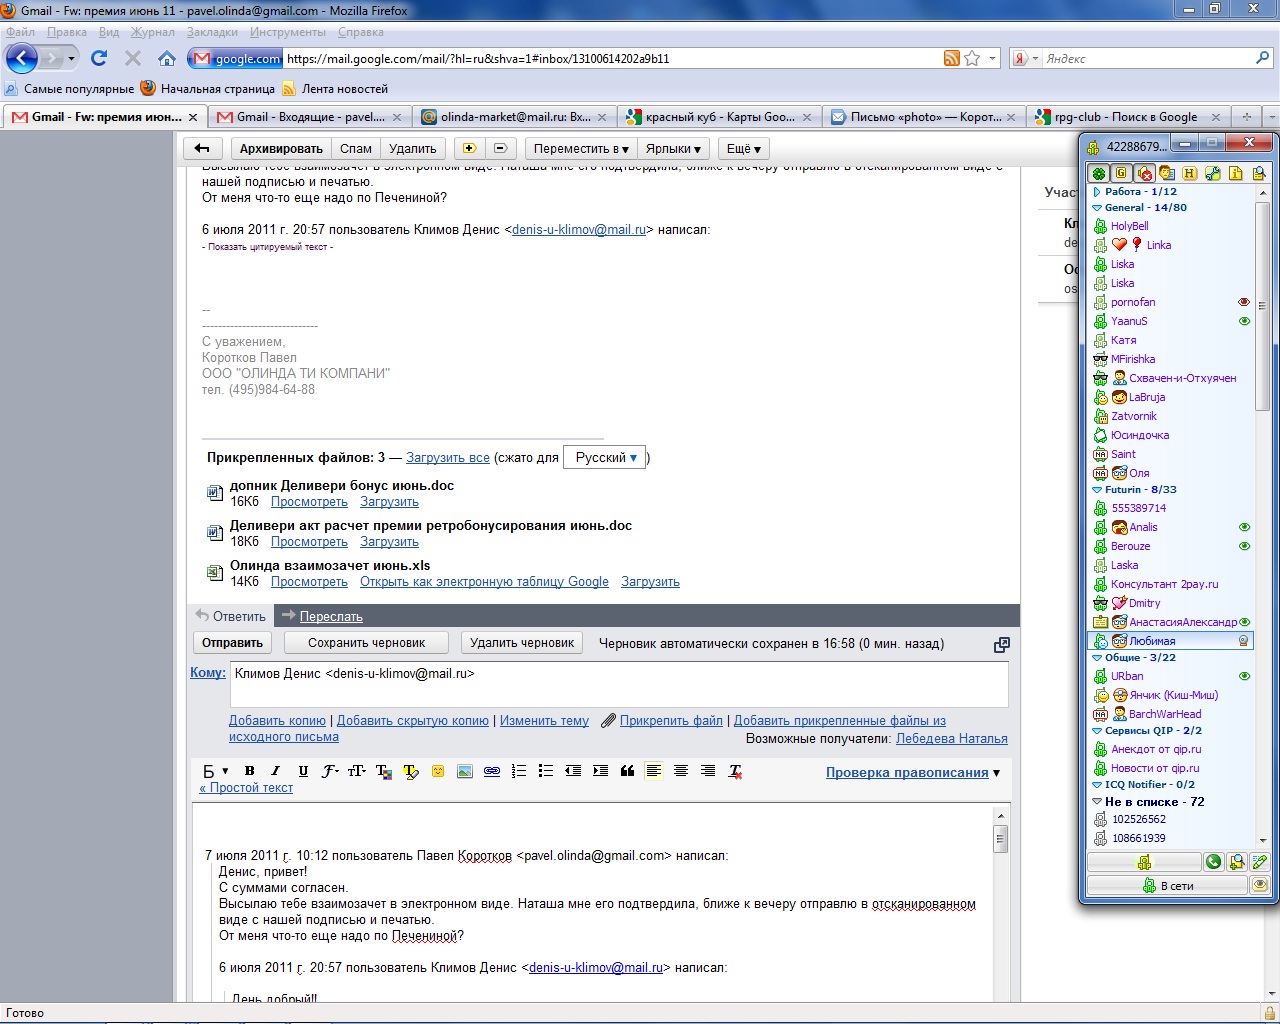Insert an emoticon from the compose toolbar
Image resolution: width=1280 pixels, height=1024 pixels.
pos(438,771)
